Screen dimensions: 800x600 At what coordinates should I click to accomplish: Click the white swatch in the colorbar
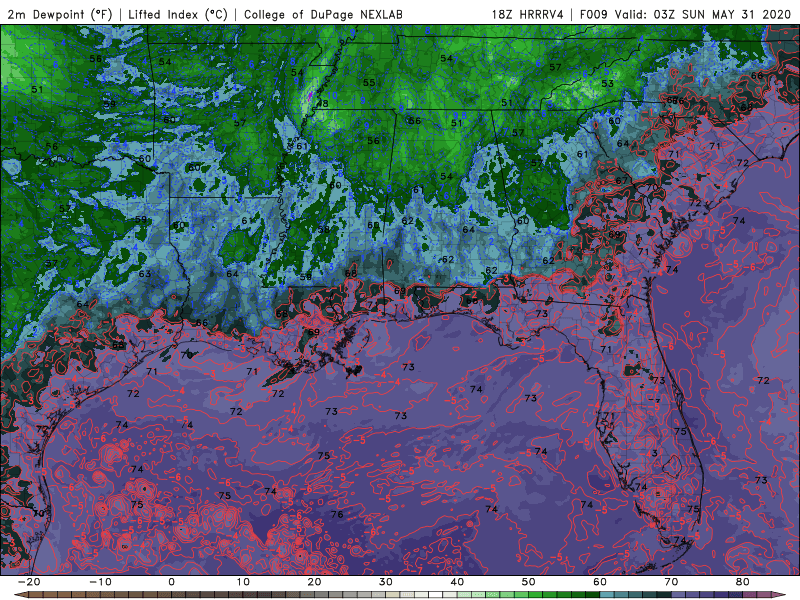click(435, 595)
